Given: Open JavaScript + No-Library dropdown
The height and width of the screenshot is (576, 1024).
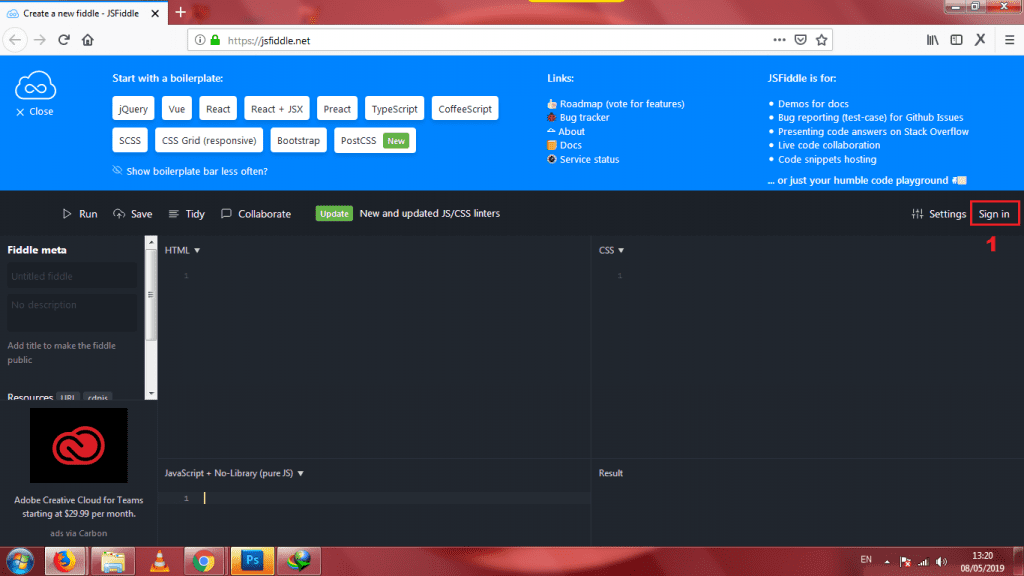Looking at the screenshot, I should (x=234, y=473).
